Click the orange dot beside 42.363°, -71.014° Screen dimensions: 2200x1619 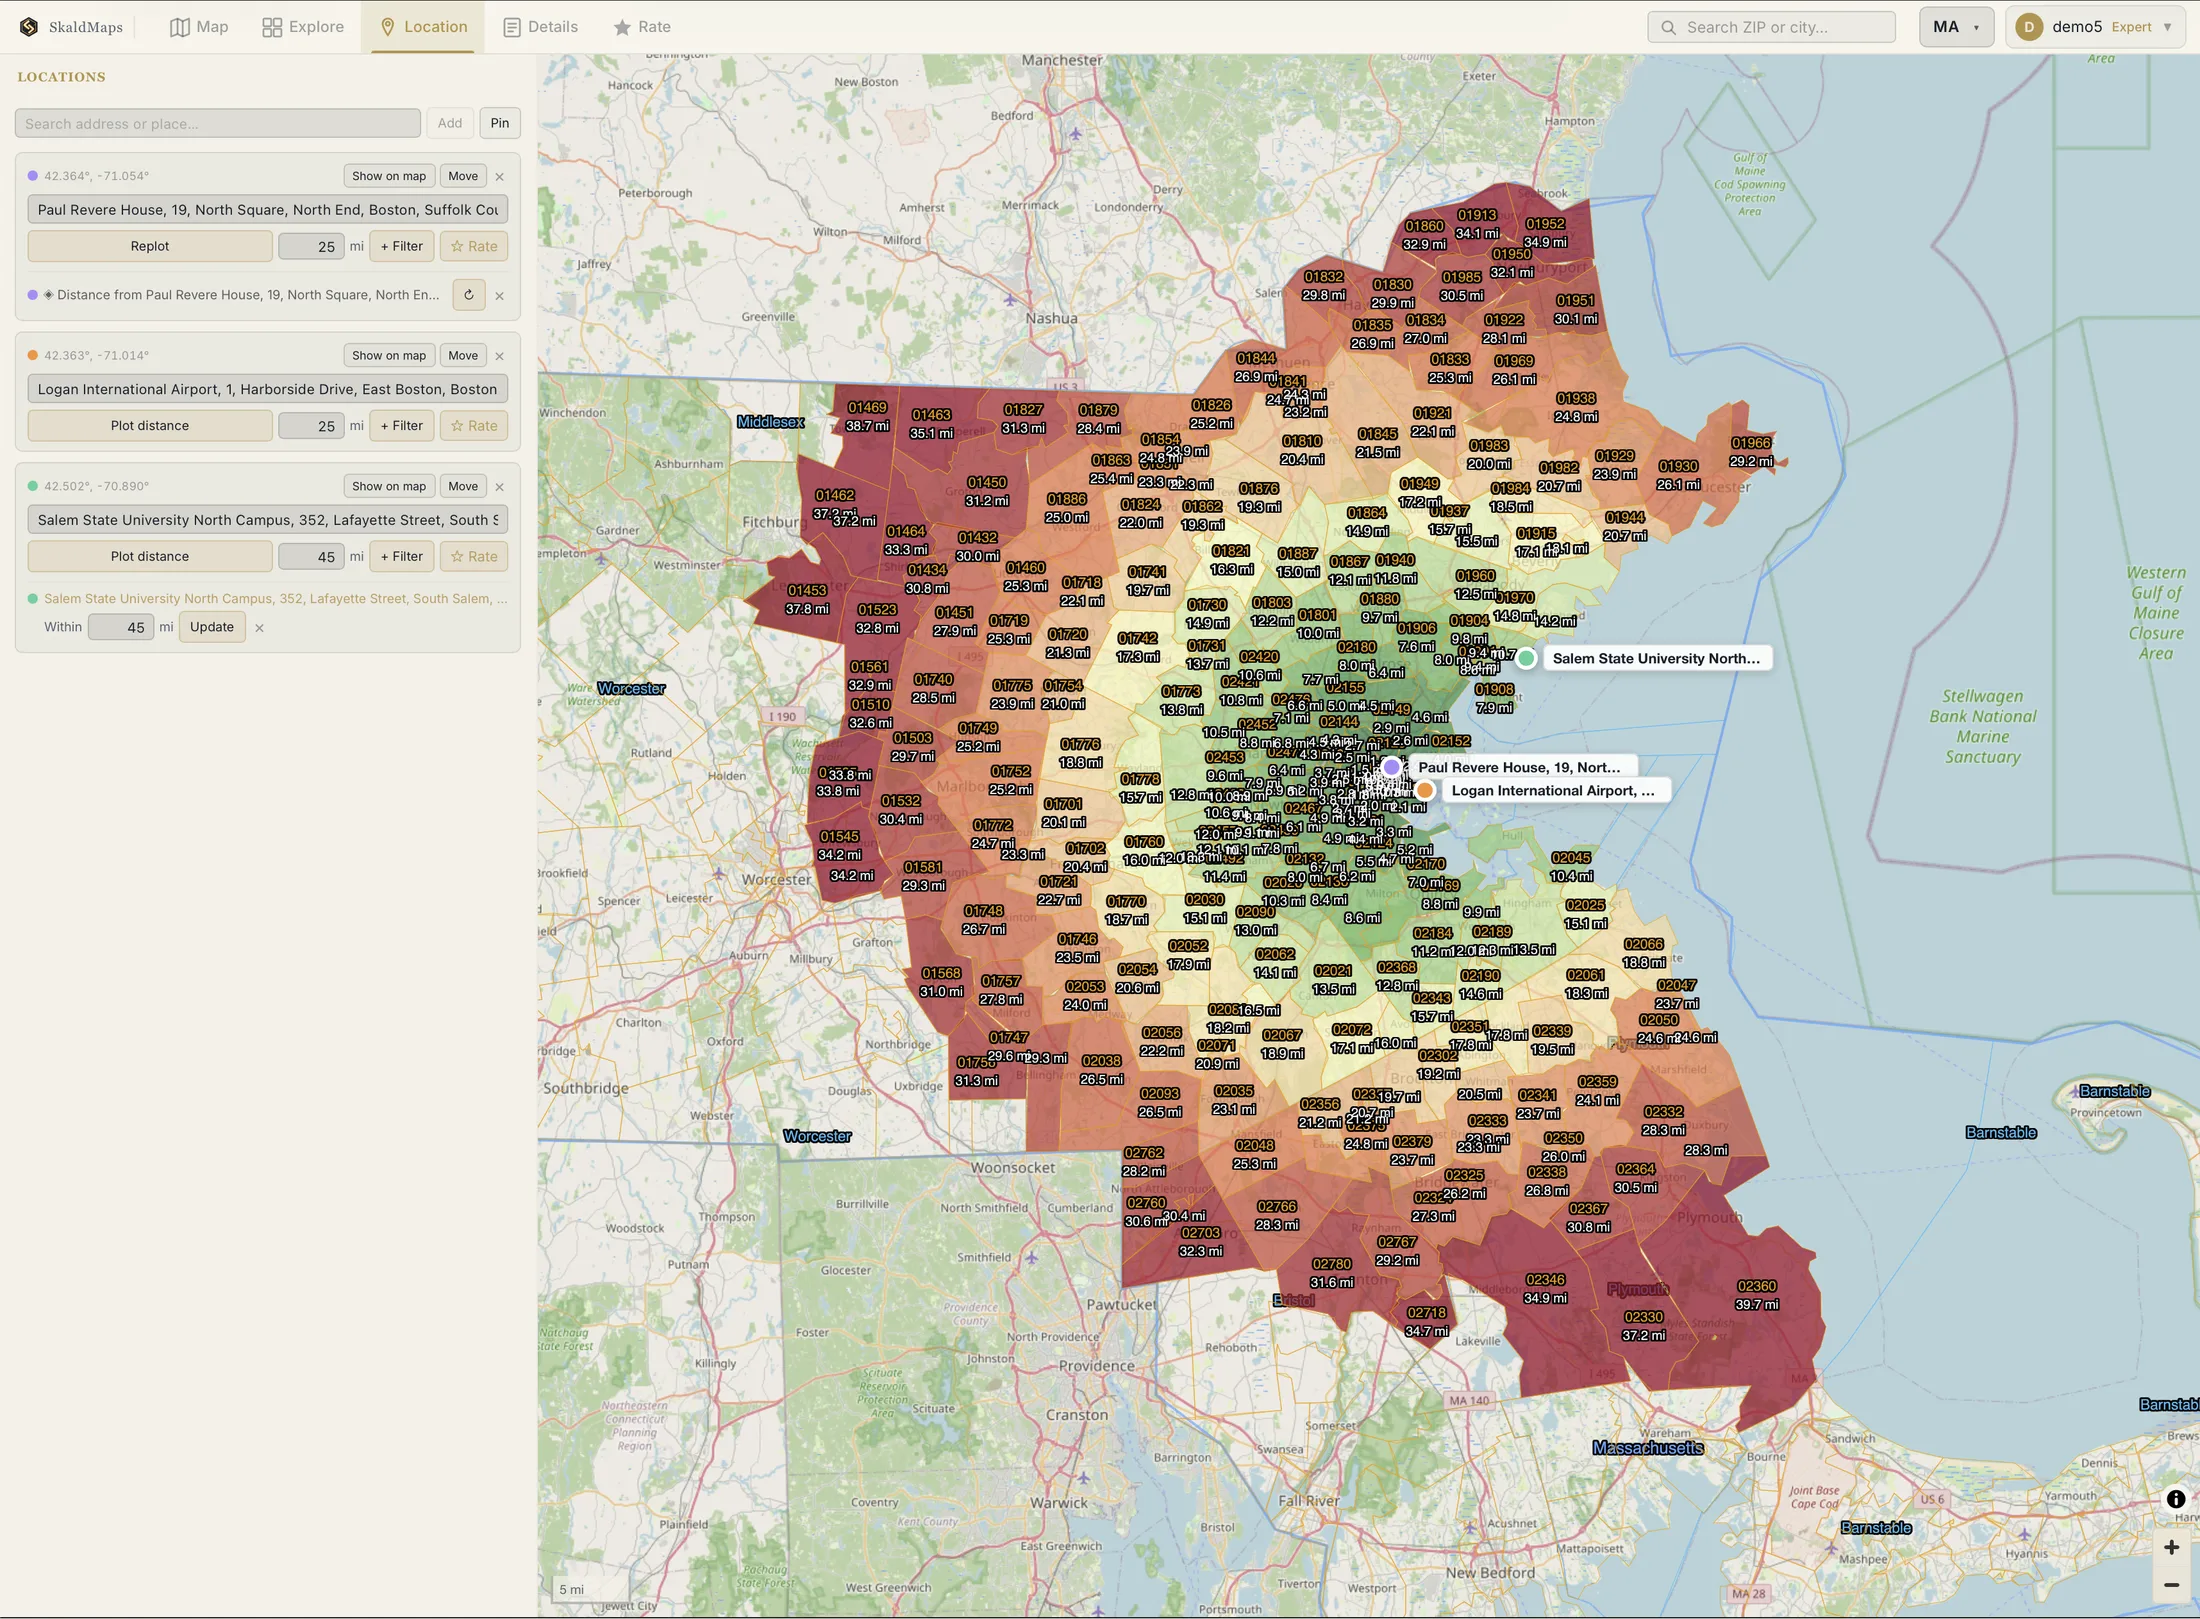[x=33, y=355]
